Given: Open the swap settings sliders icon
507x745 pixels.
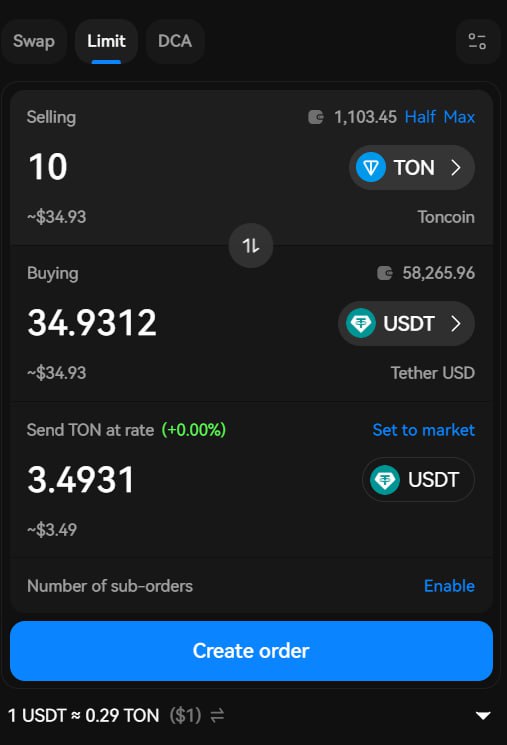Looking at the screenshot, I should pyautogui.click(x=477, y=41).
